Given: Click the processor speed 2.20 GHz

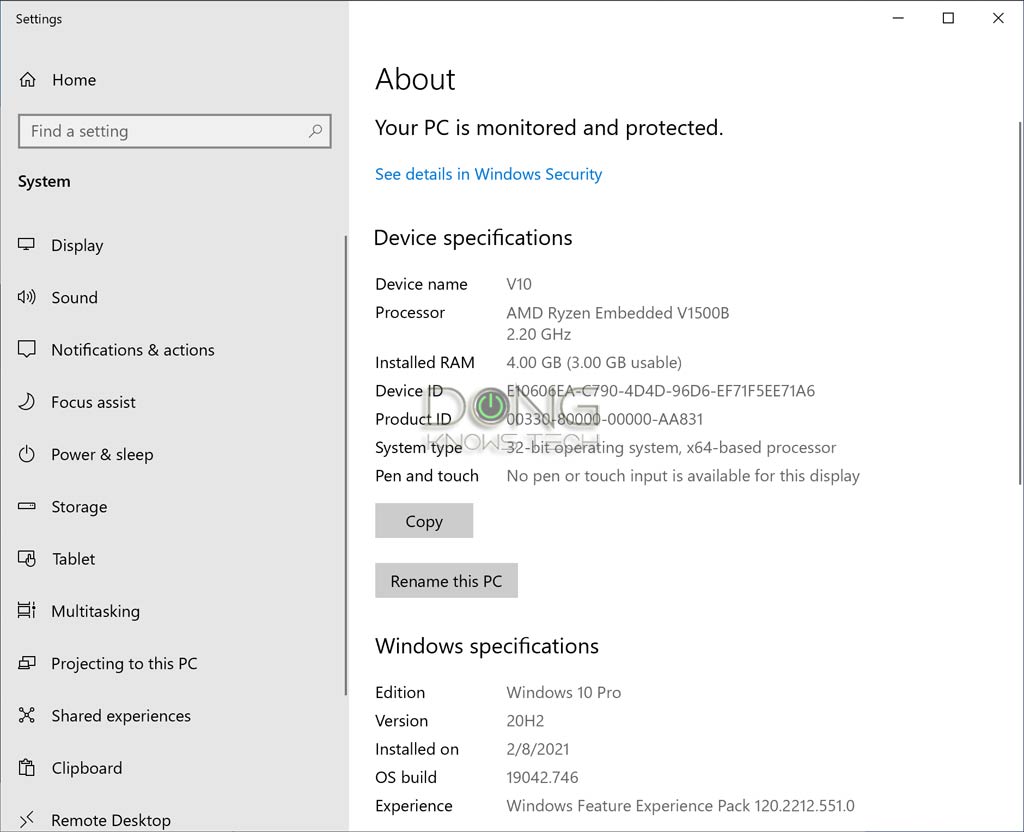Looking at the screenshot, I should 539,334.
